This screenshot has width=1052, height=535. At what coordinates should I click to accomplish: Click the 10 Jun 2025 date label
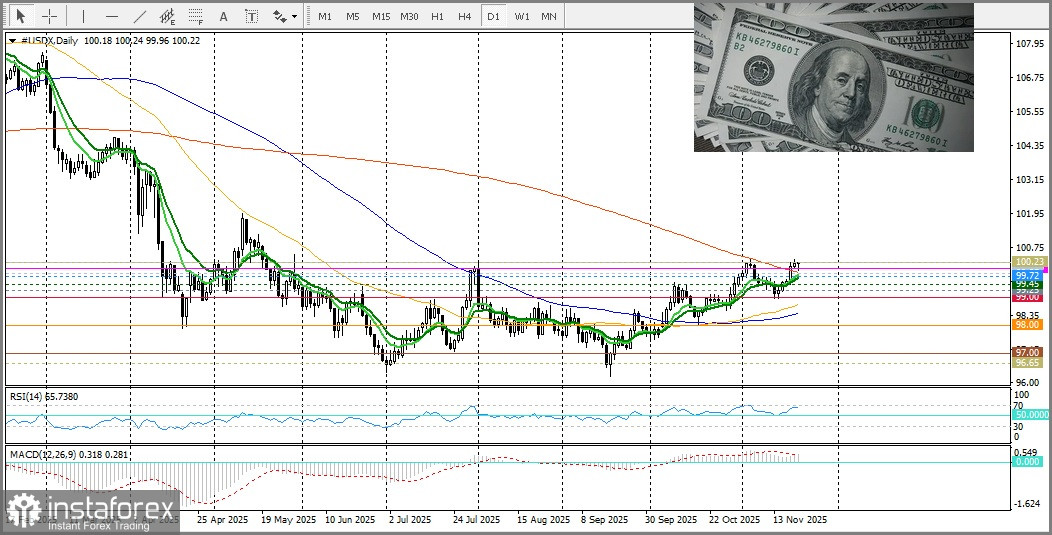350,520
